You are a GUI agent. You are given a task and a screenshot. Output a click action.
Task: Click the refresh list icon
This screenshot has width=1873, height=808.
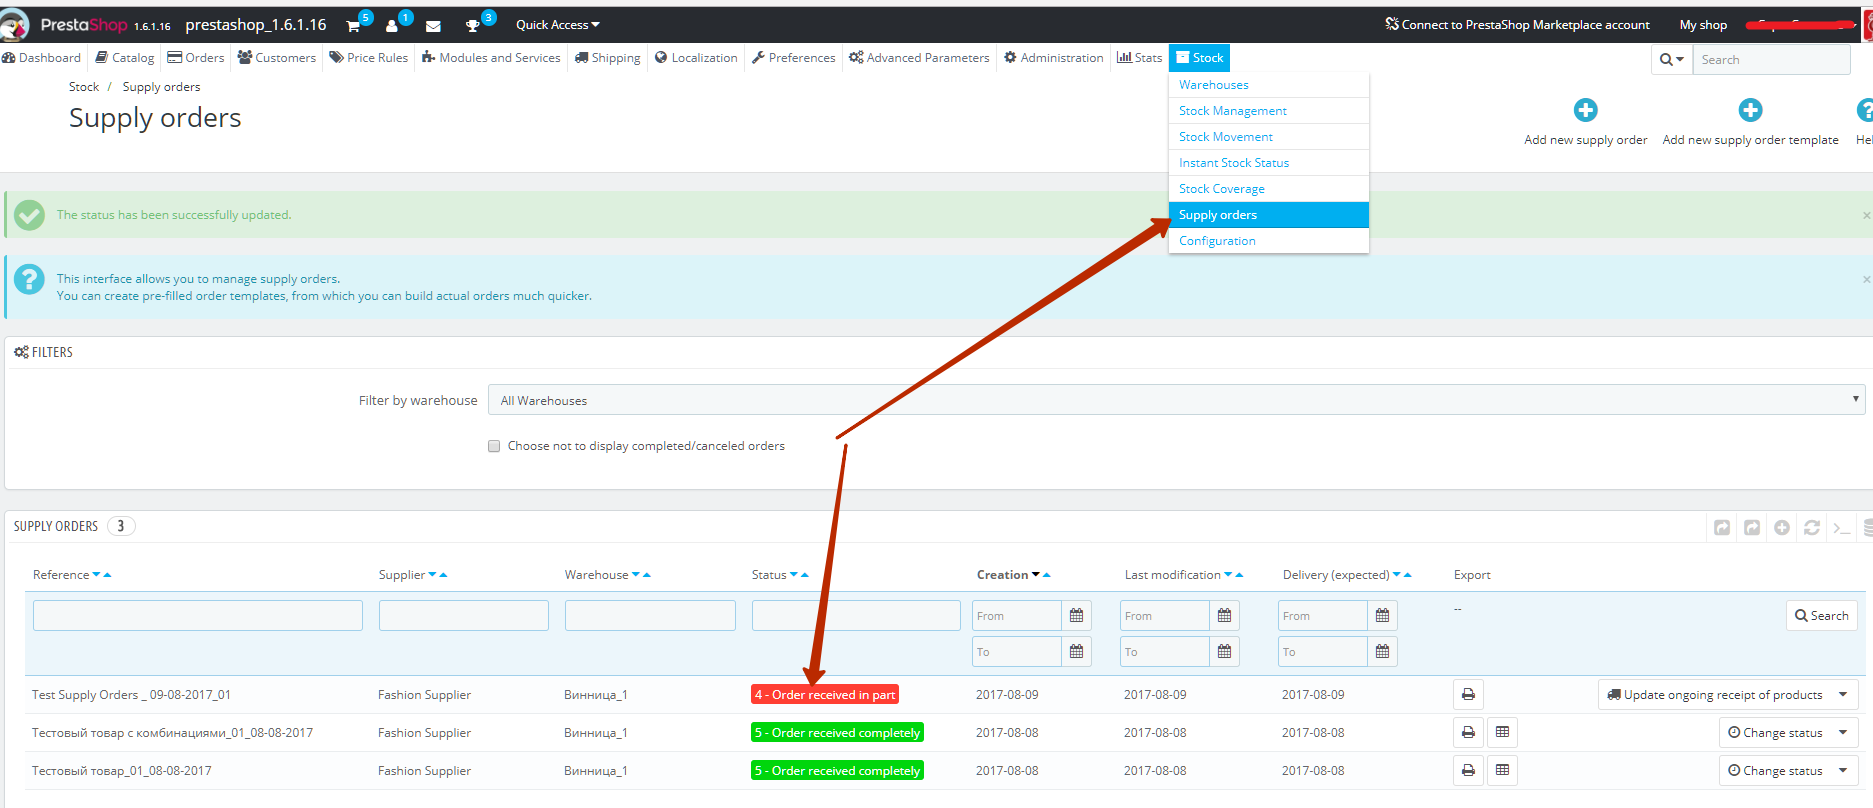point(1812,527)
